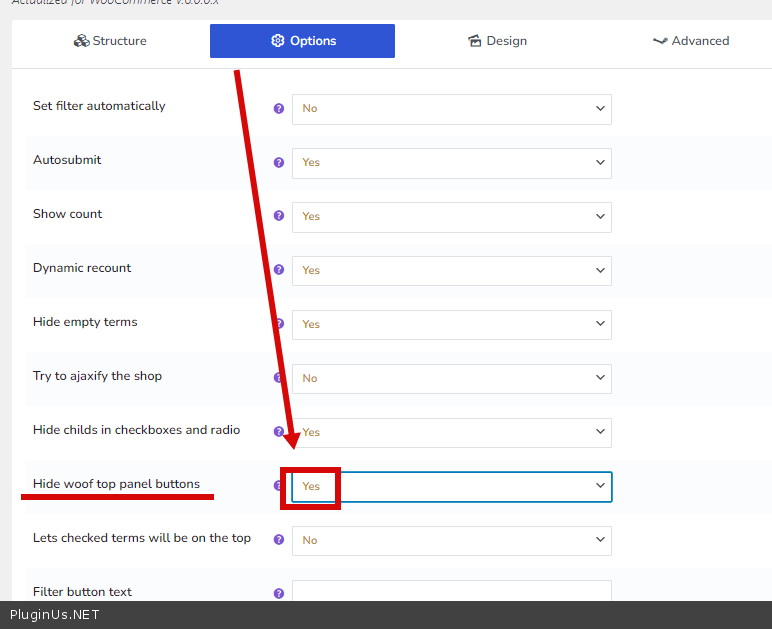Go to the Advanced tab

point(690,41)
